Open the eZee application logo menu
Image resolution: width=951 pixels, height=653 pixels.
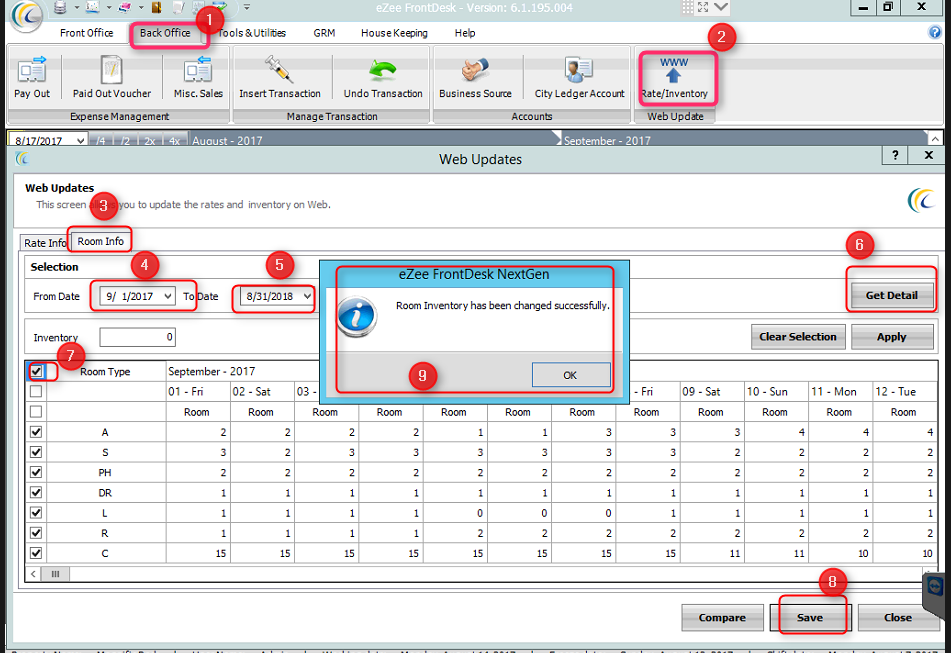pyautogui.click(x=27, y=15)
